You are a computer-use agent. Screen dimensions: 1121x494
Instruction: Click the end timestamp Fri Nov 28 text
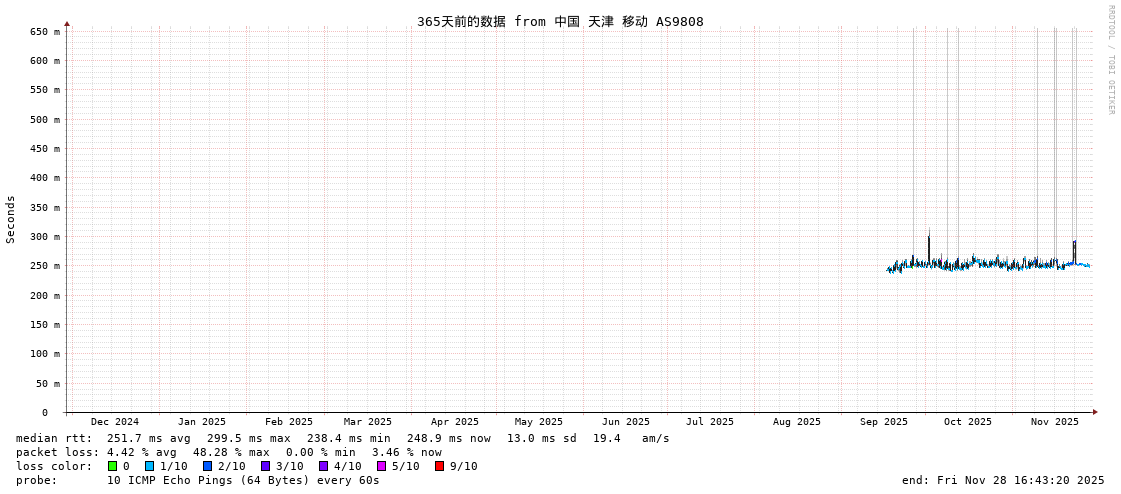coord(1003,480)
